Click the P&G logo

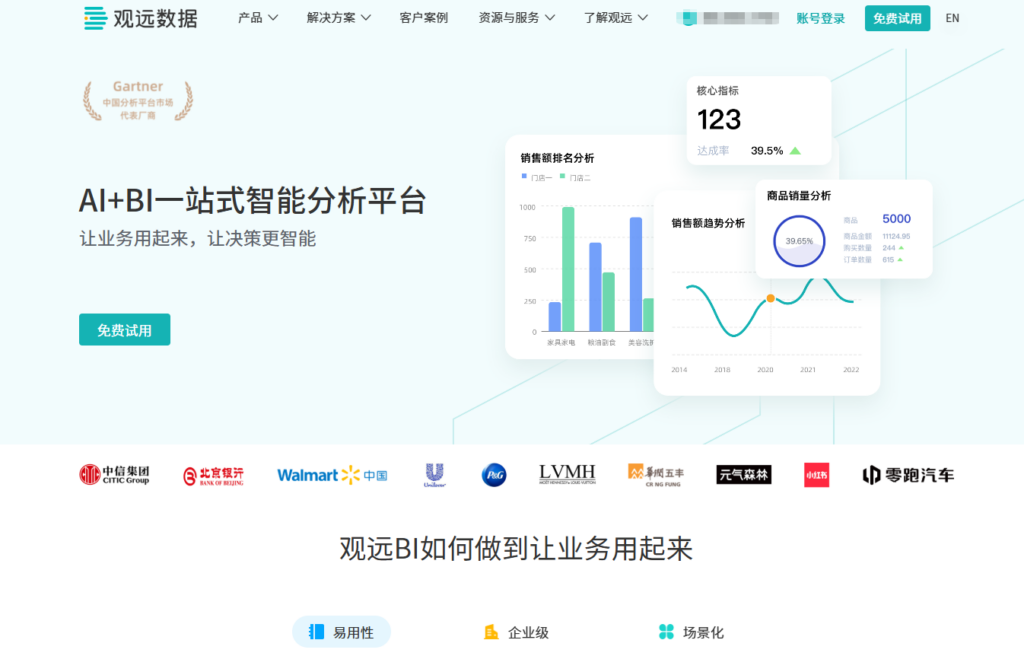coord(494,475)
